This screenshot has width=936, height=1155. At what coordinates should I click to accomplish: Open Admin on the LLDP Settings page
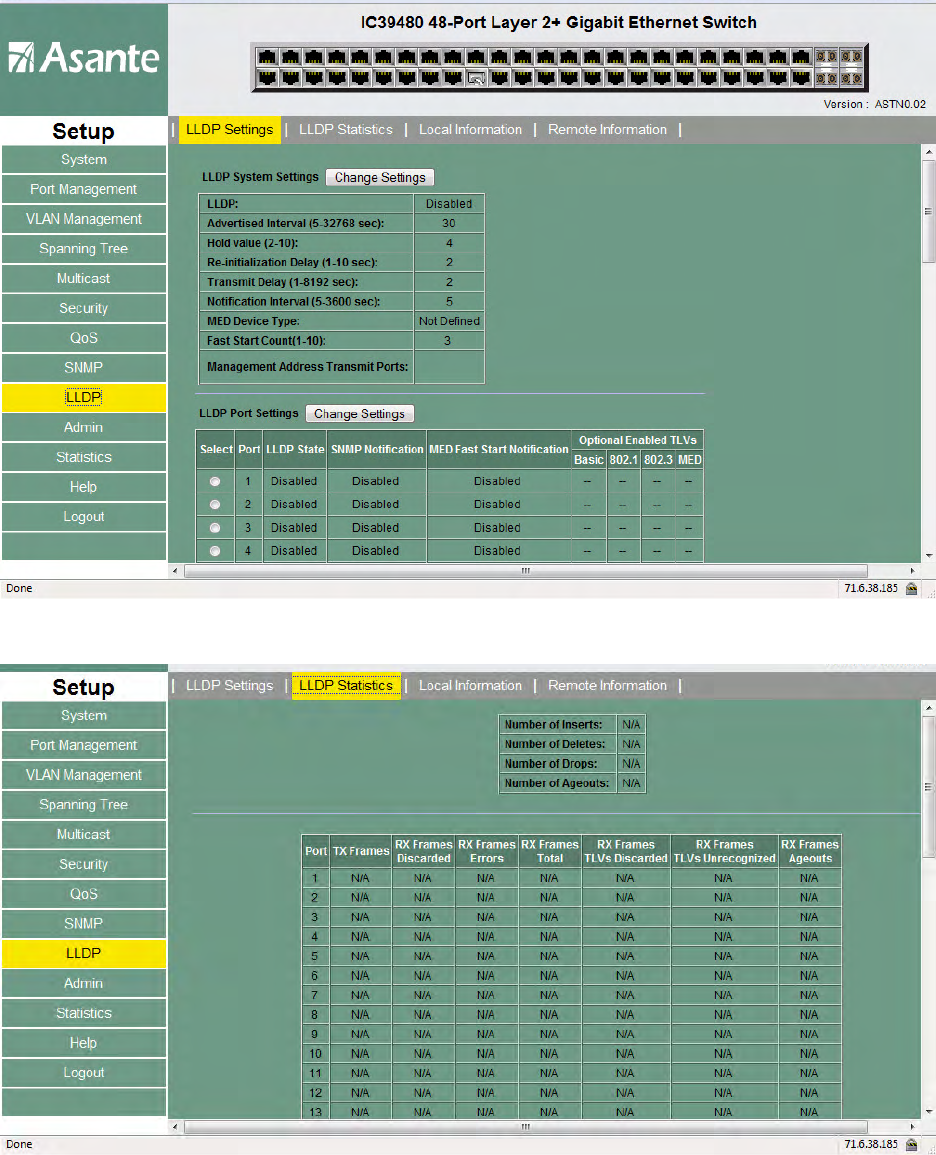pyautogui.click(x=84, y=427)
